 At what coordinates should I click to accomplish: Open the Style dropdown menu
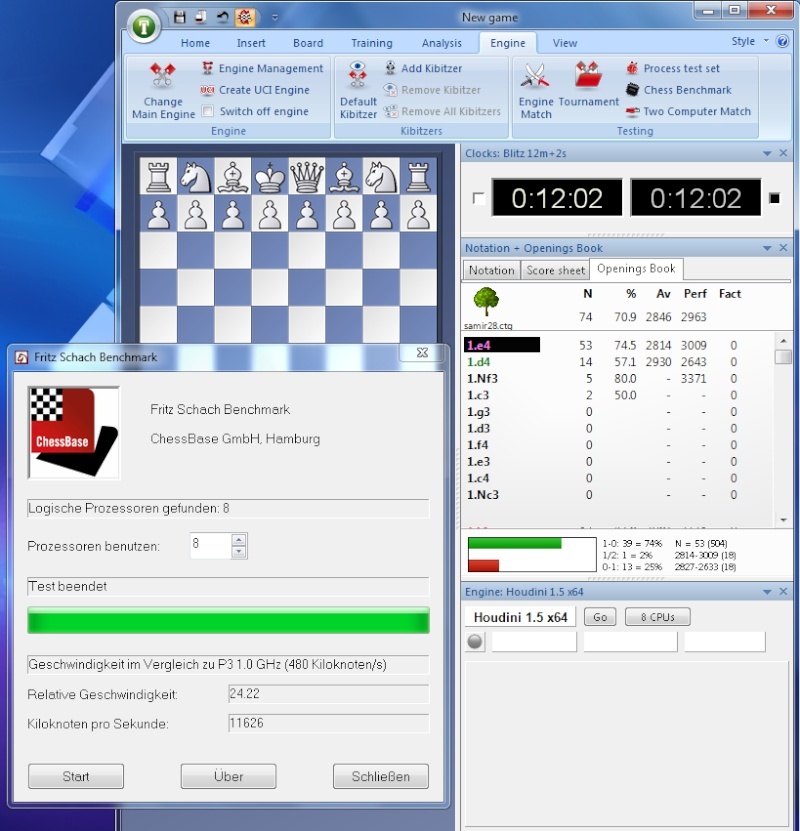[750, 41]
